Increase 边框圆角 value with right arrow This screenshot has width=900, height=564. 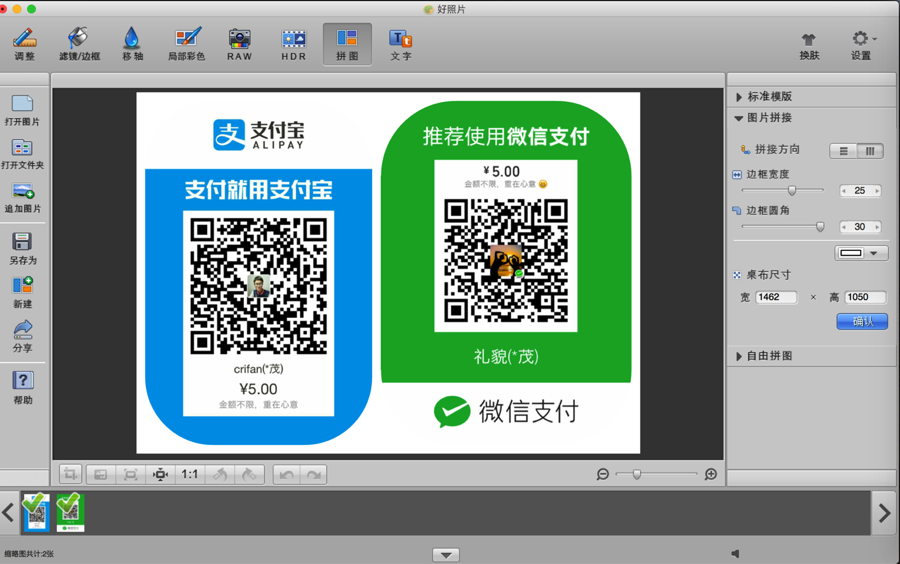click(x=877, y=227)
